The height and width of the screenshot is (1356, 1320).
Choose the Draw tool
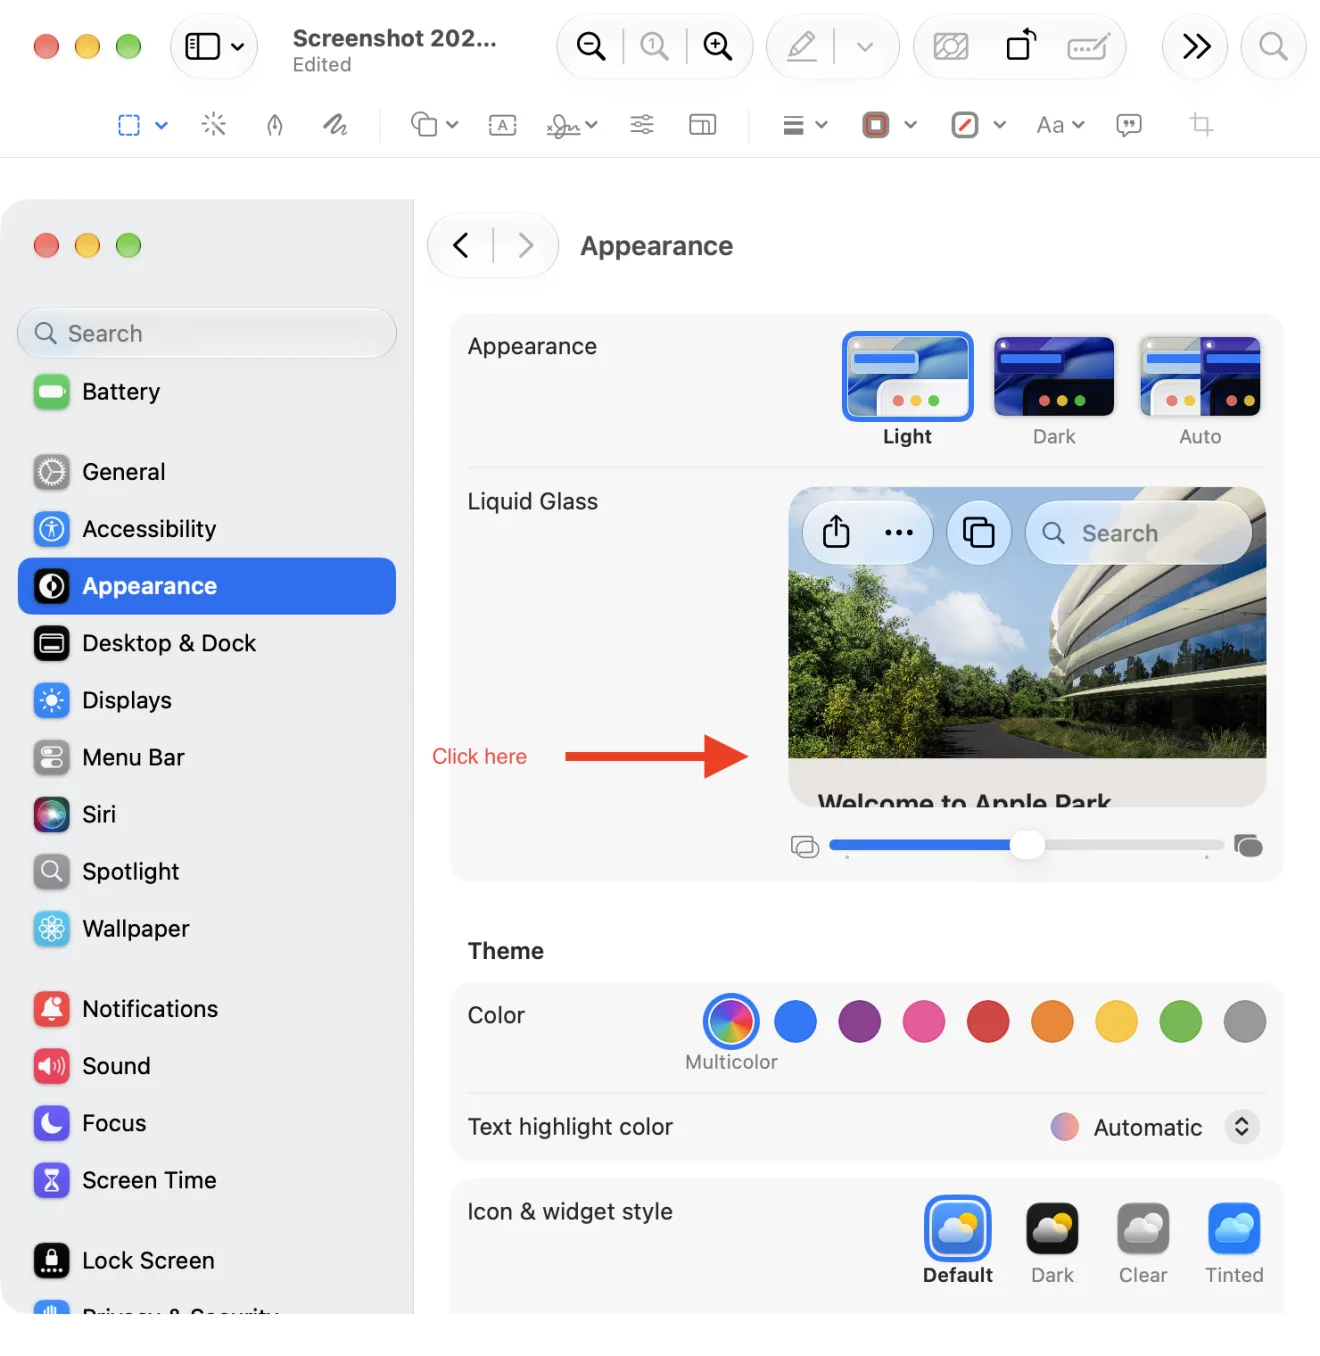335,125
